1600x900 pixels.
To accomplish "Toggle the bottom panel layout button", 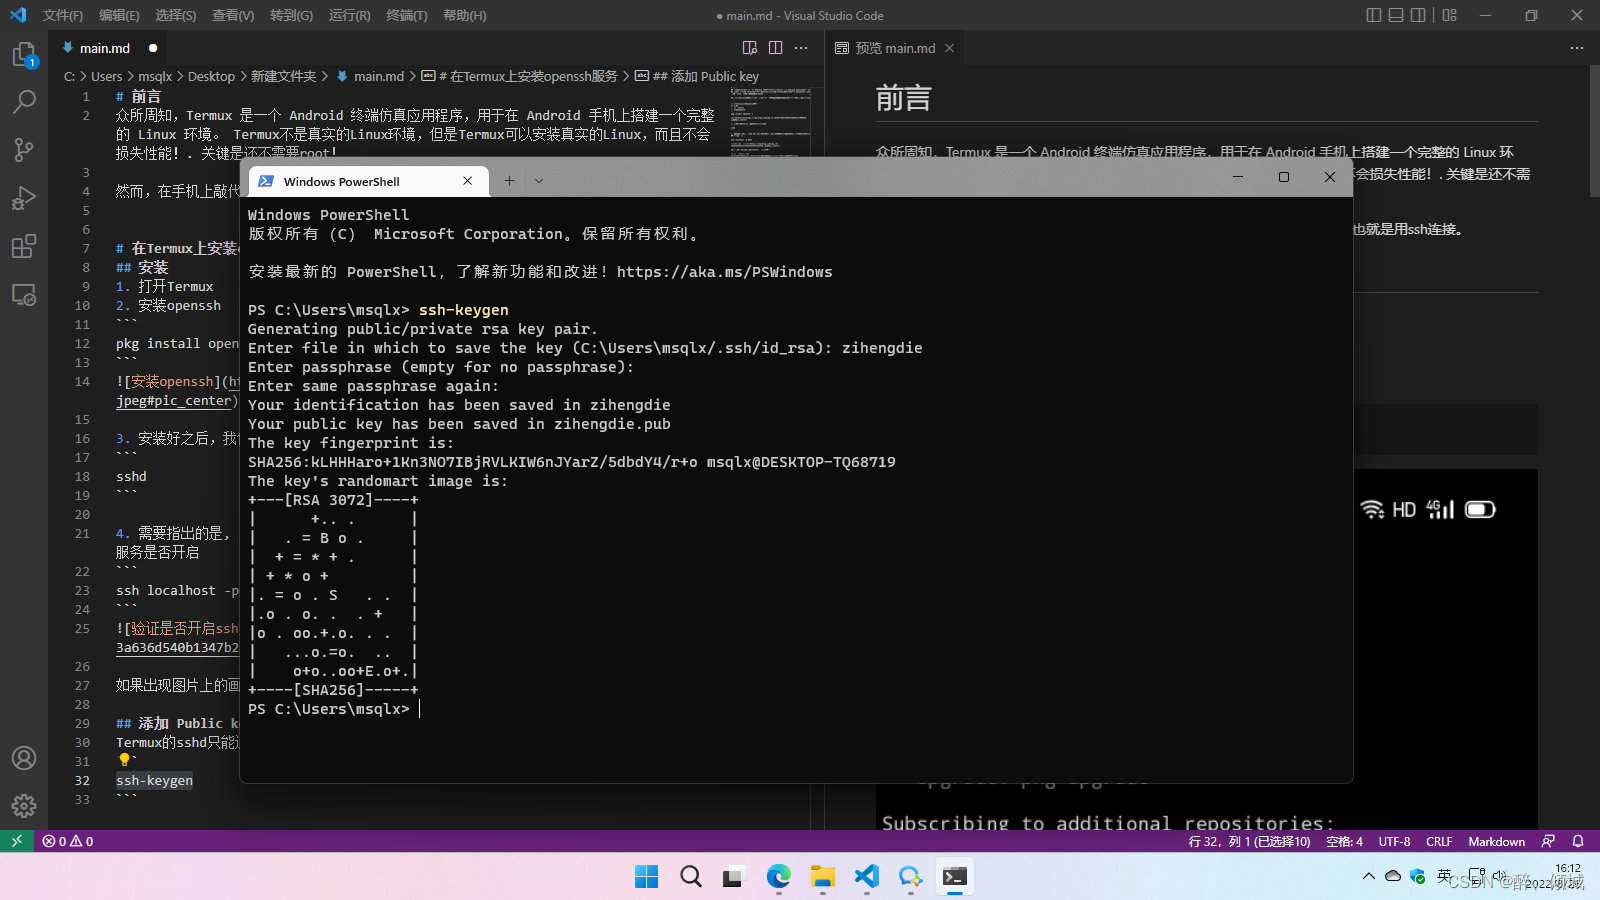I will [1396, 15].
